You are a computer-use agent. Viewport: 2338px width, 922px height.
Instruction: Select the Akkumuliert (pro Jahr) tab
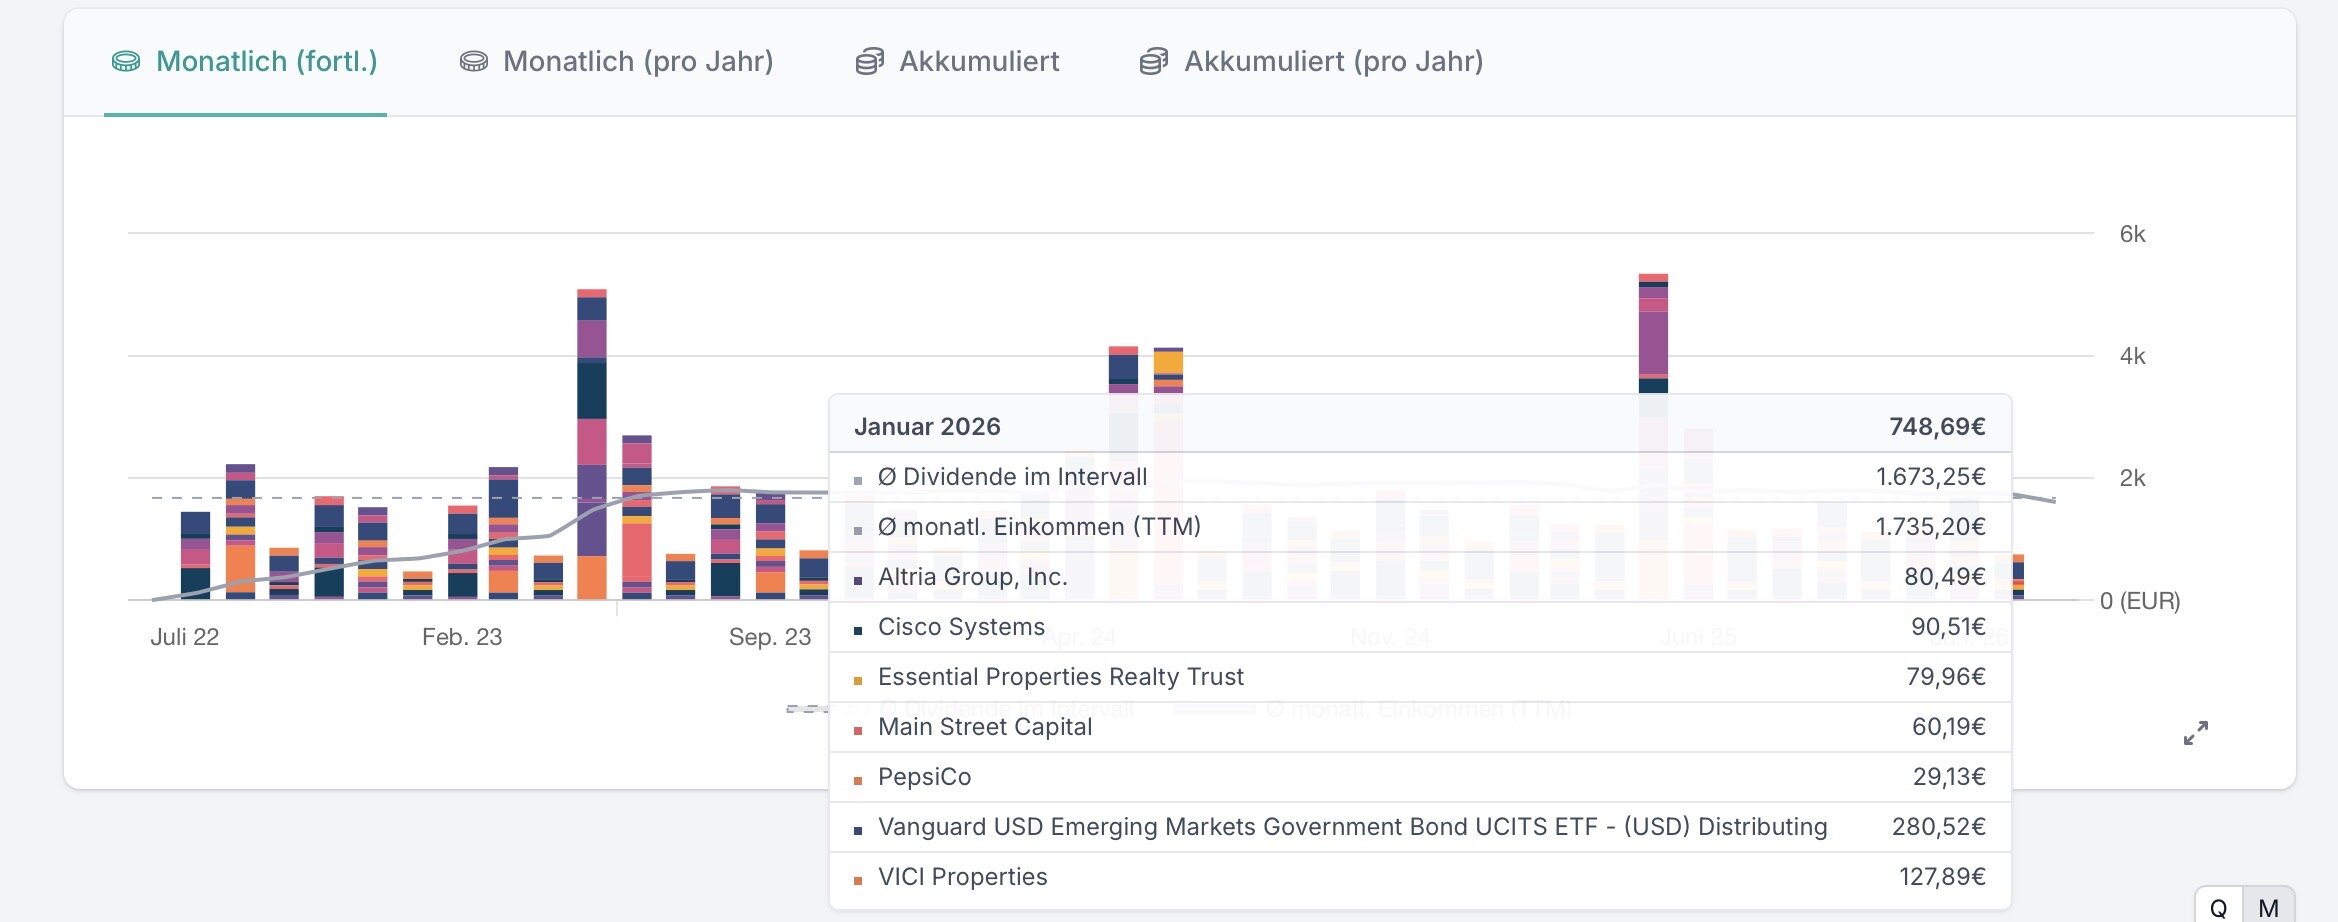click(x=1333, y=62)
